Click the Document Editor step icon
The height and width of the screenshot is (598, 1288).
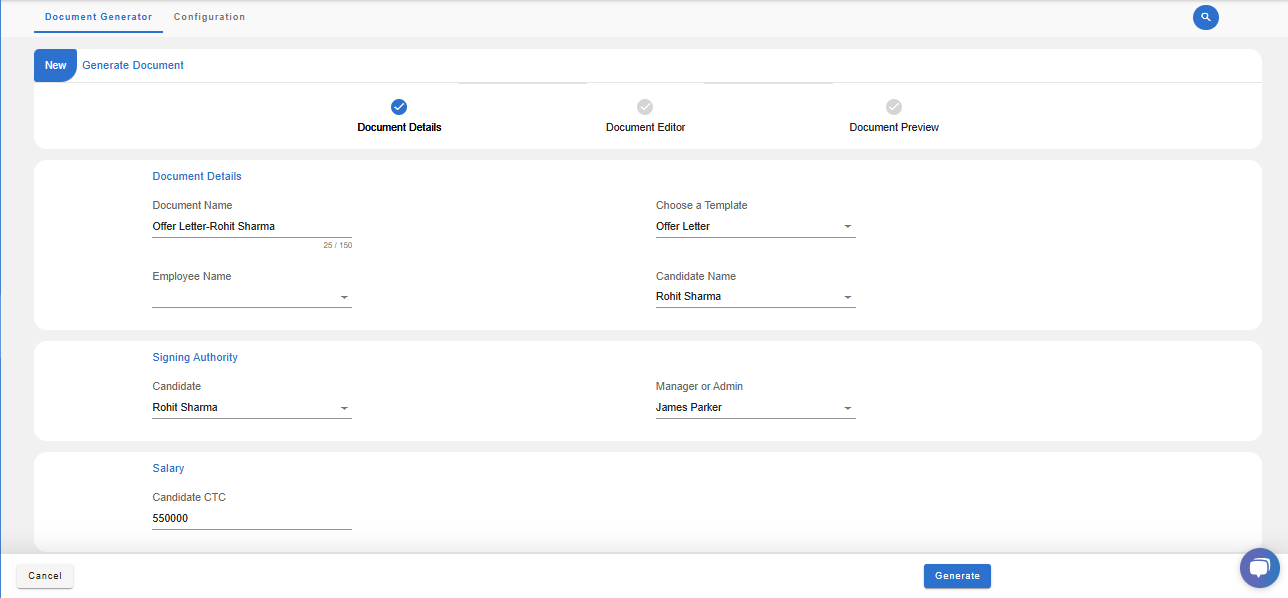point(645,107)
